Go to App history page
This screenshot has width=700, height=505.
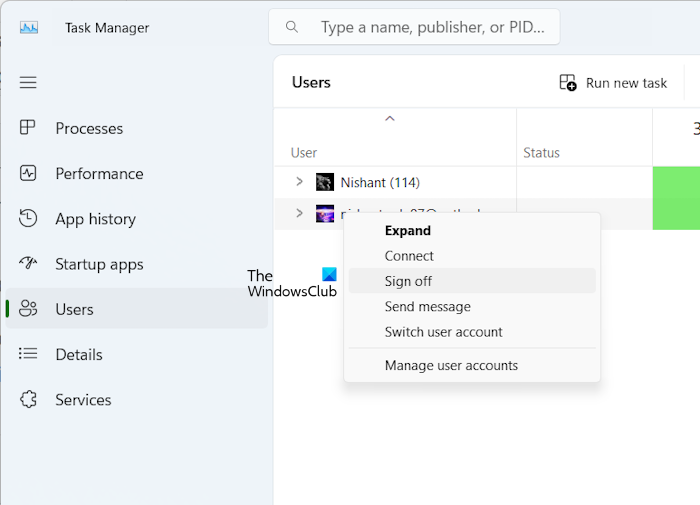(x=136, y=219)
